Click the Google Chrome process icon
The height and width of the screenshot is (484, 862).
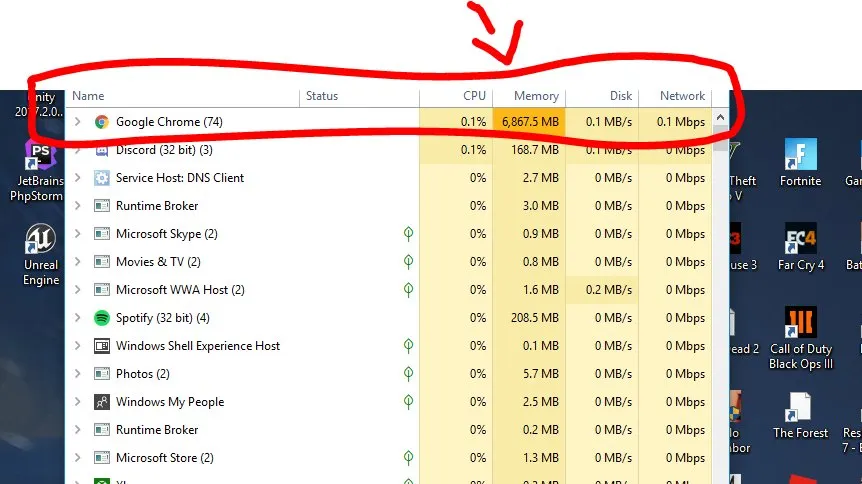pos(102,122)
